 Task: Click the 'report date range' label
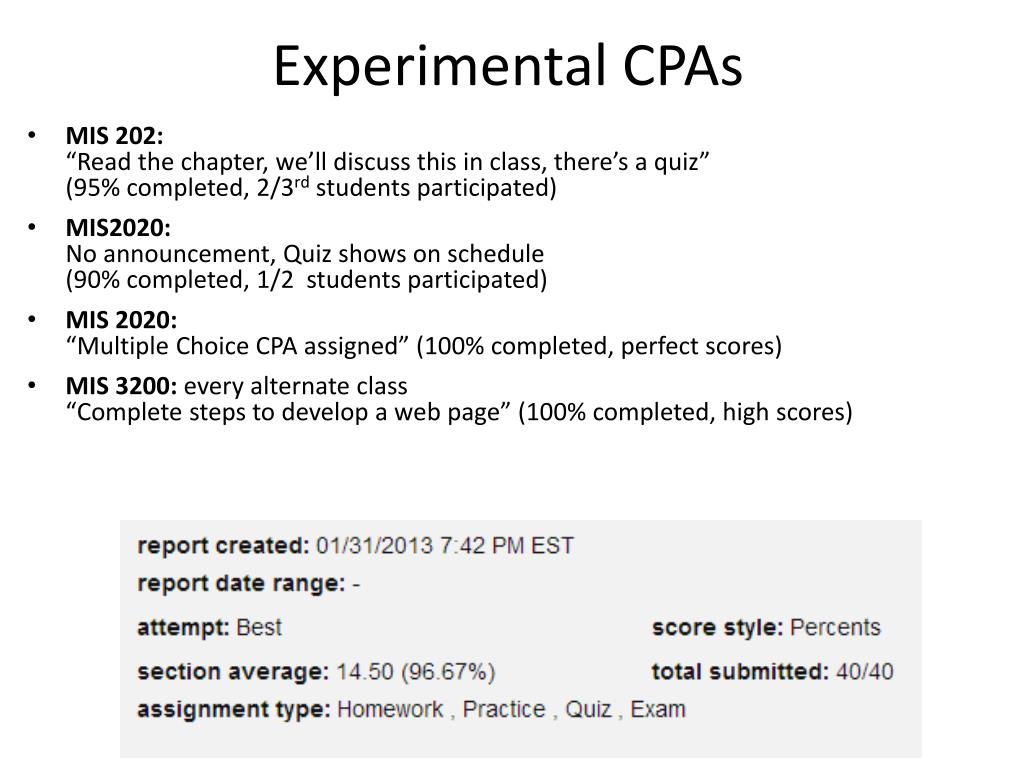click(x=241, y=583)
